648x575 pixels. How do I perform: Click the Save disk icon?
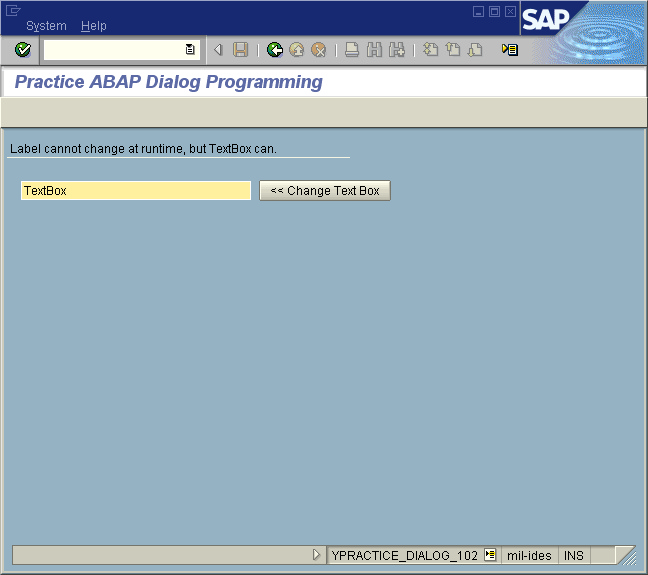click(241, 50)
